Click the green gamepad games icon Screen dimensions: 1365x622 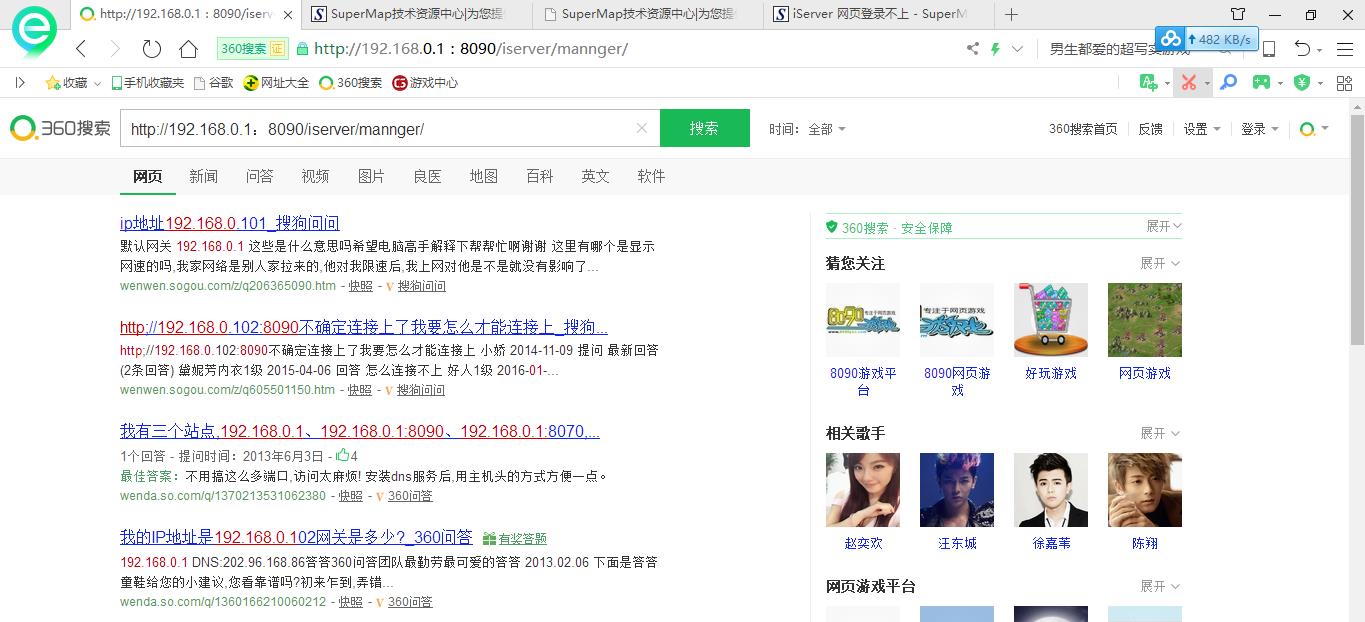1262,83
